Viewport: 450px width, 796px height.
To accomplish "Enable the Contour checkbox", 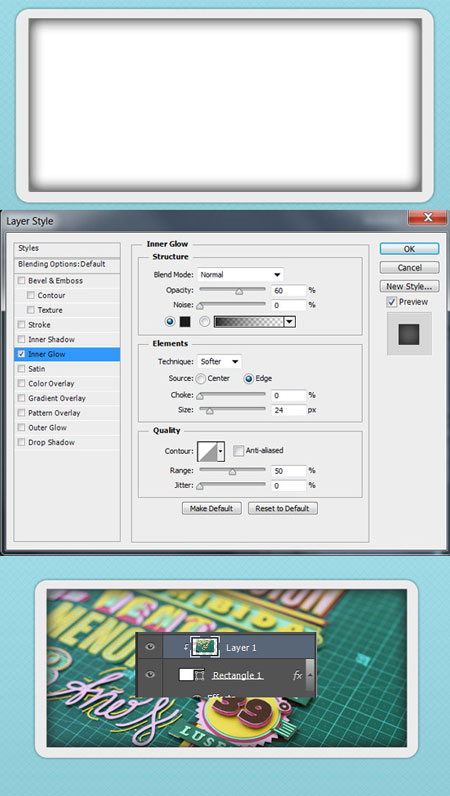I will (x=31, y=295).
